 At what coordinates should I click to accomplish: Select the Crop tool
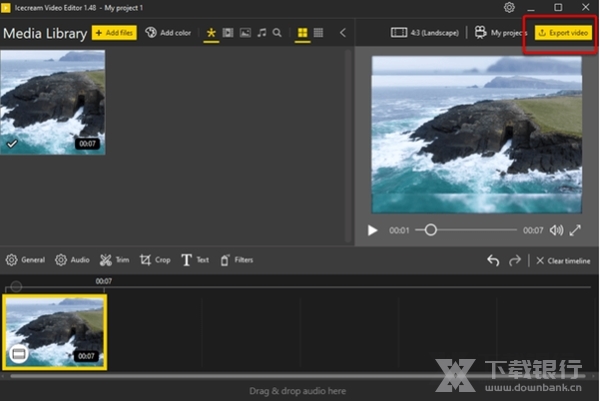[x=155, y=260]
